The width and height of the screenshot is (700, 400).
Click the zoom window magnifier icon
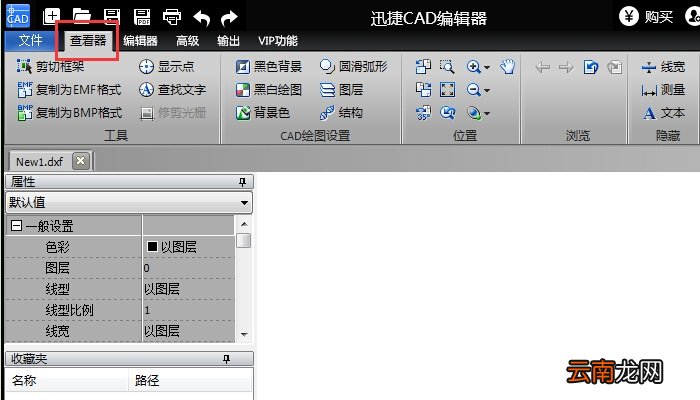[447, 67]
